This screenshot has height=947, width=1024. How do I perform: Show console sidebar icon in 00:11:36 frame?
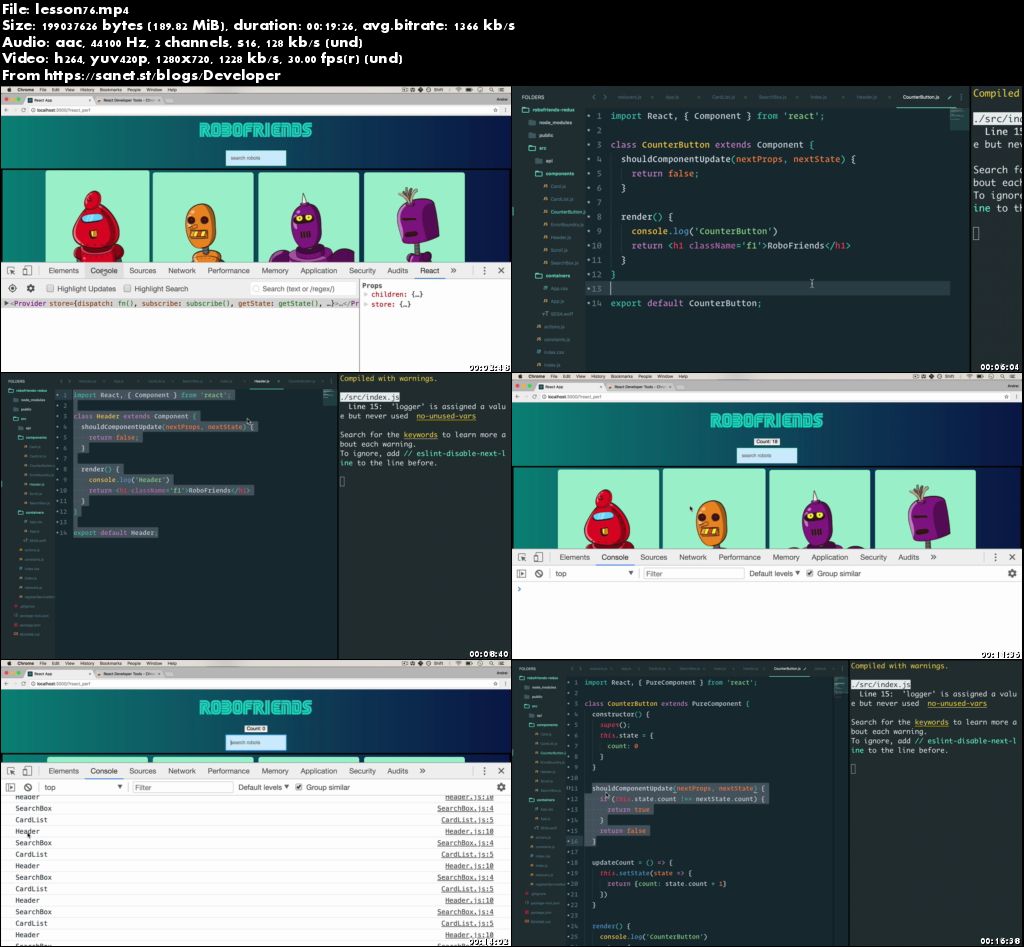pos(521,573)
